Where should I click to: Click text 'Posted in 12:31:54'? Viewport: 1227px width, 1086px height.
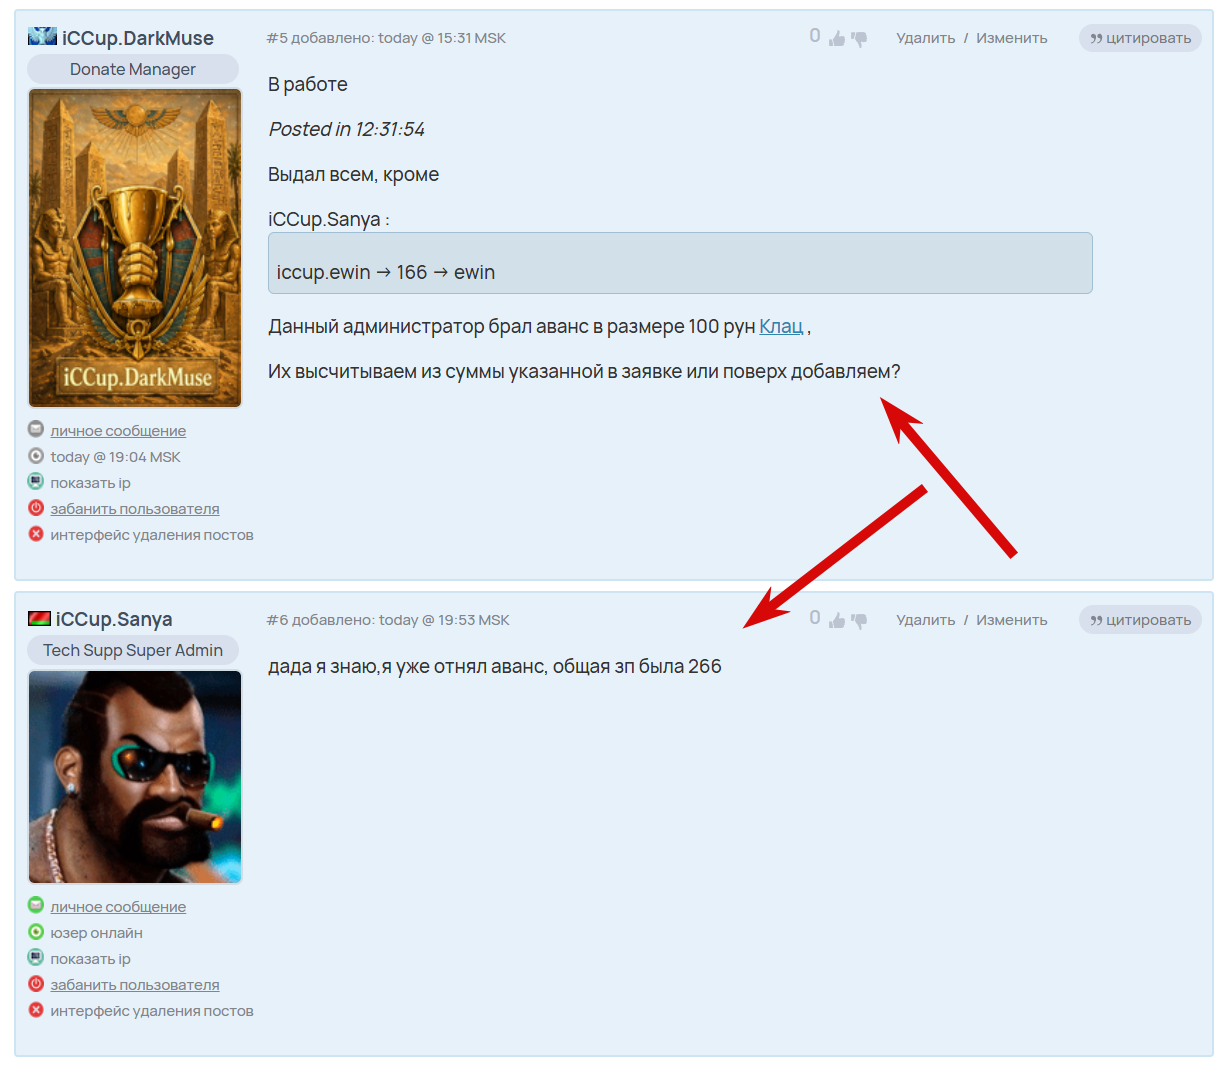346,129
